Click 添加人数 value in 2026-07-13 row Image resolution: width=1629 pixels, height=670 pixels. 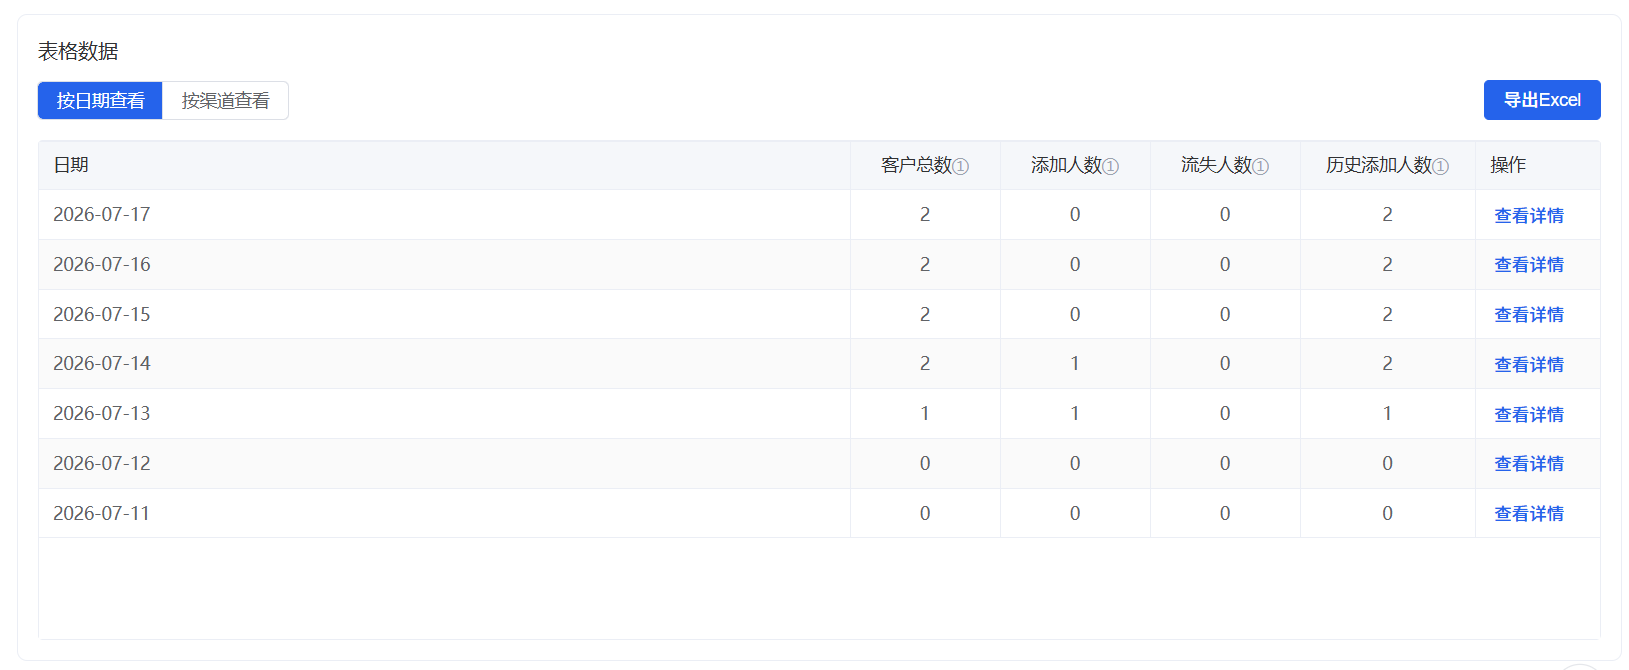point(1075,414)
